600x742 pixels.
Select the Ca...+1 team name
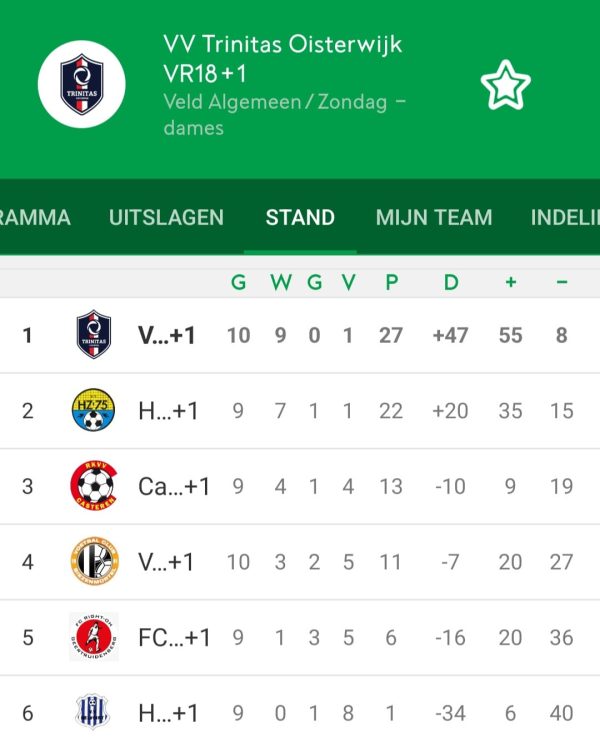pyautogui.click(x=174, y=486)
